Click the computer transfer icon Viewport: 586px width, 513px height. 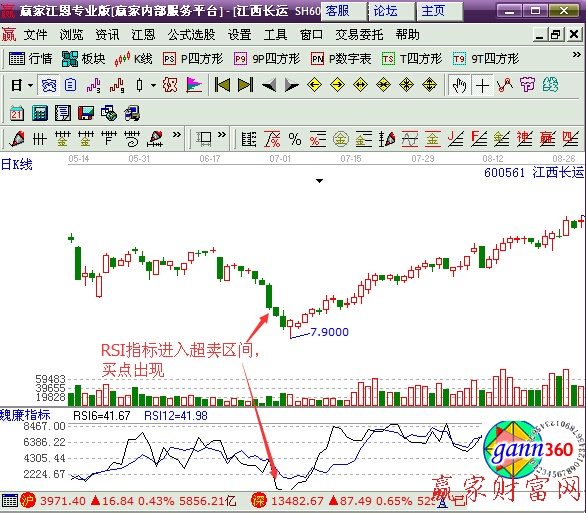pos(132,113)
